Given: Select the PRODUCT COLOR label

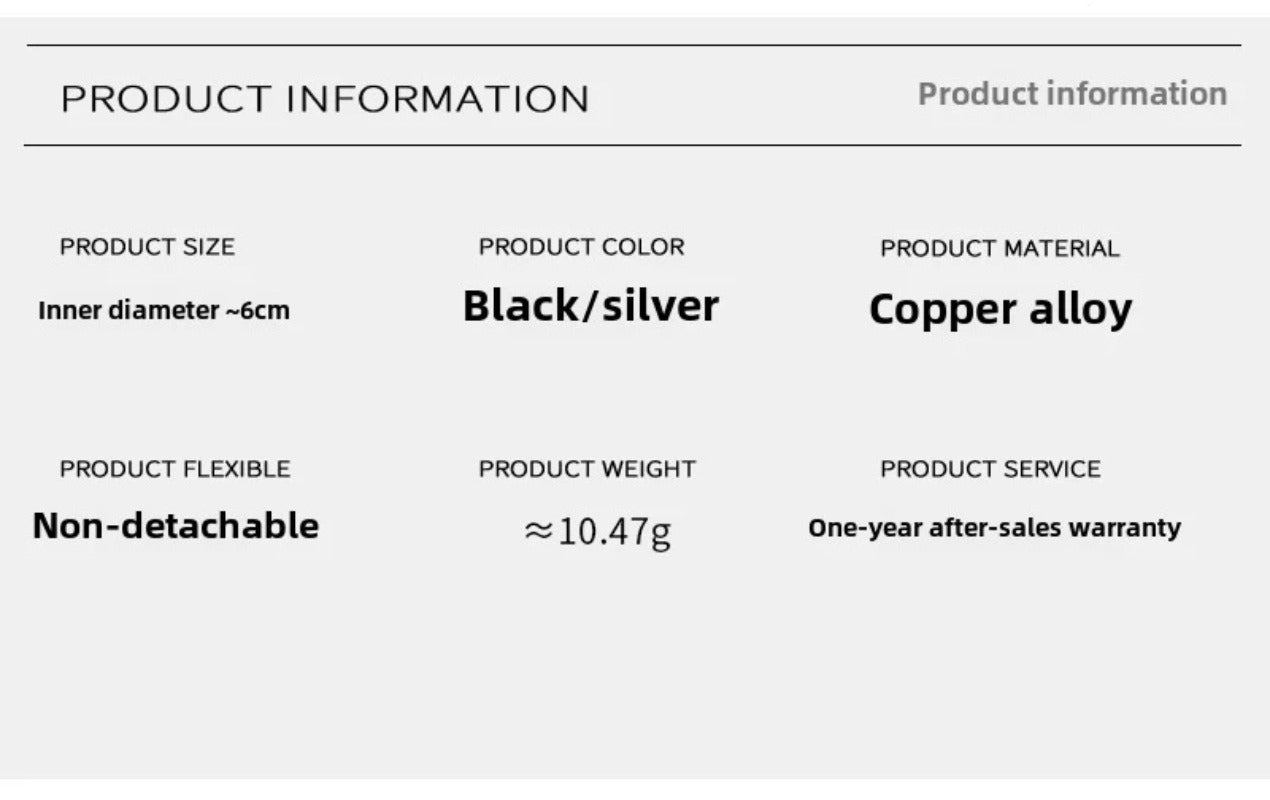Looking at the screenshot, I should pyautogui.click(x=581, y=247).
